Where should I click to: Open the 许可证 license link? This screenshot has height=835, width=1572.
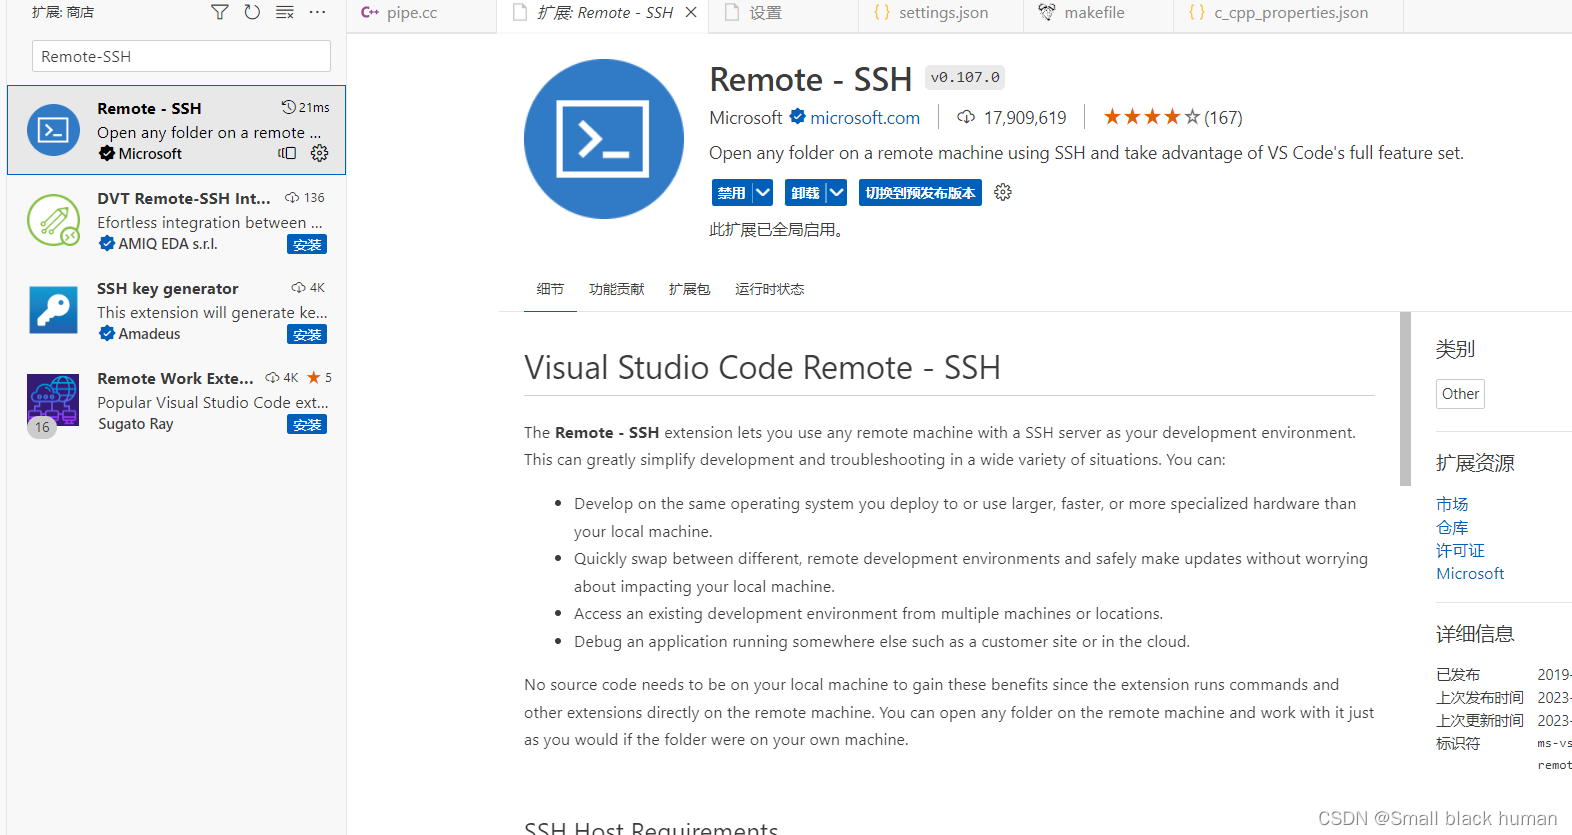pos(1460,550)
